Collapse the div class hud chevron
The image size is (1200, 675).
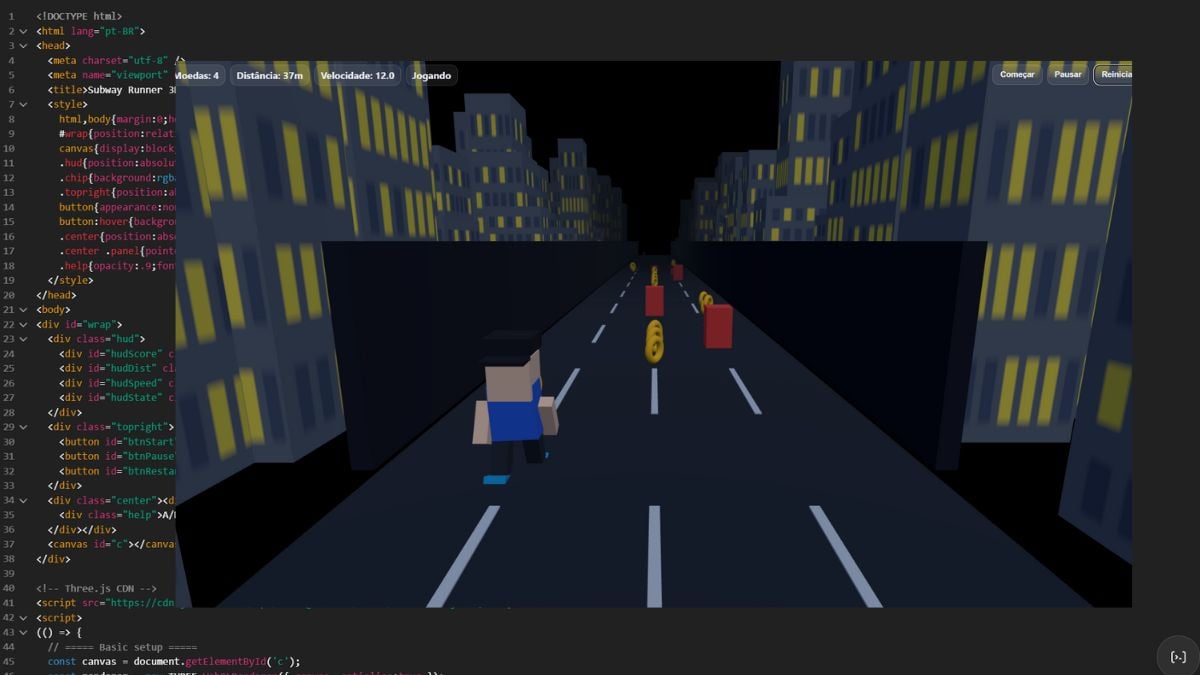coord(23,339)
